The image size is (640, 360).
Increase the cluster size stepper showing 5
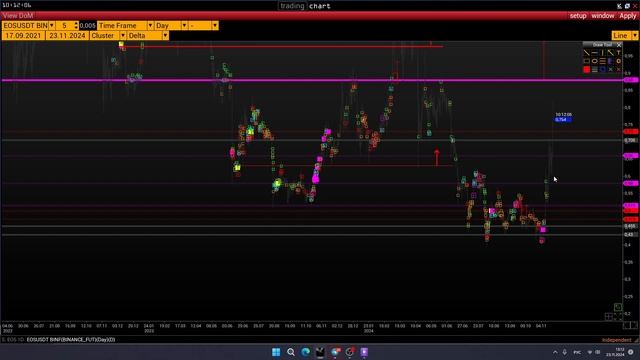pyautogui.click(x=76, y=24)
